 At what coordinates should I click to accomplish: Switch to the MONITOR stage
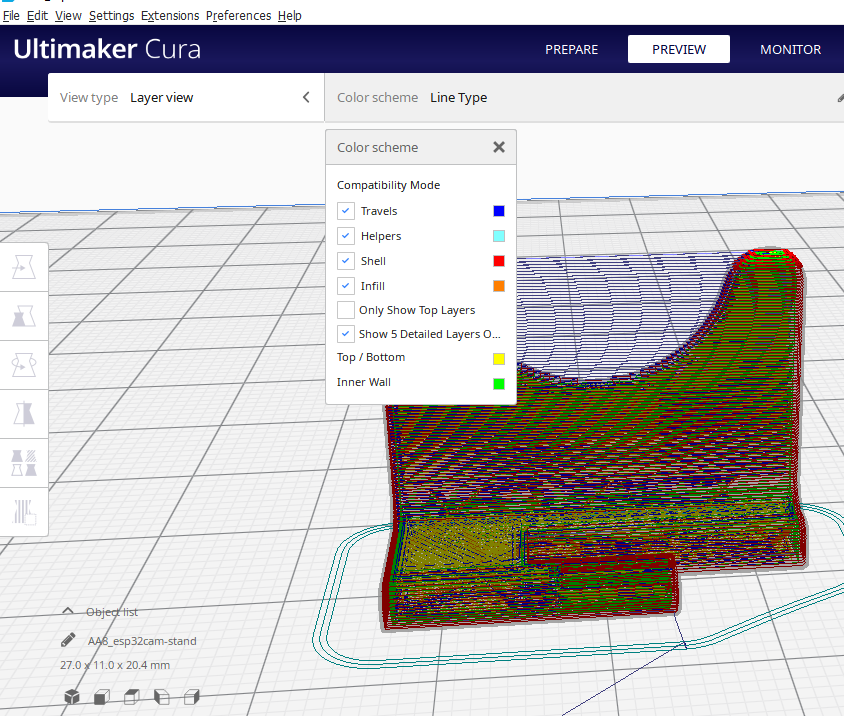coord(791,50)
